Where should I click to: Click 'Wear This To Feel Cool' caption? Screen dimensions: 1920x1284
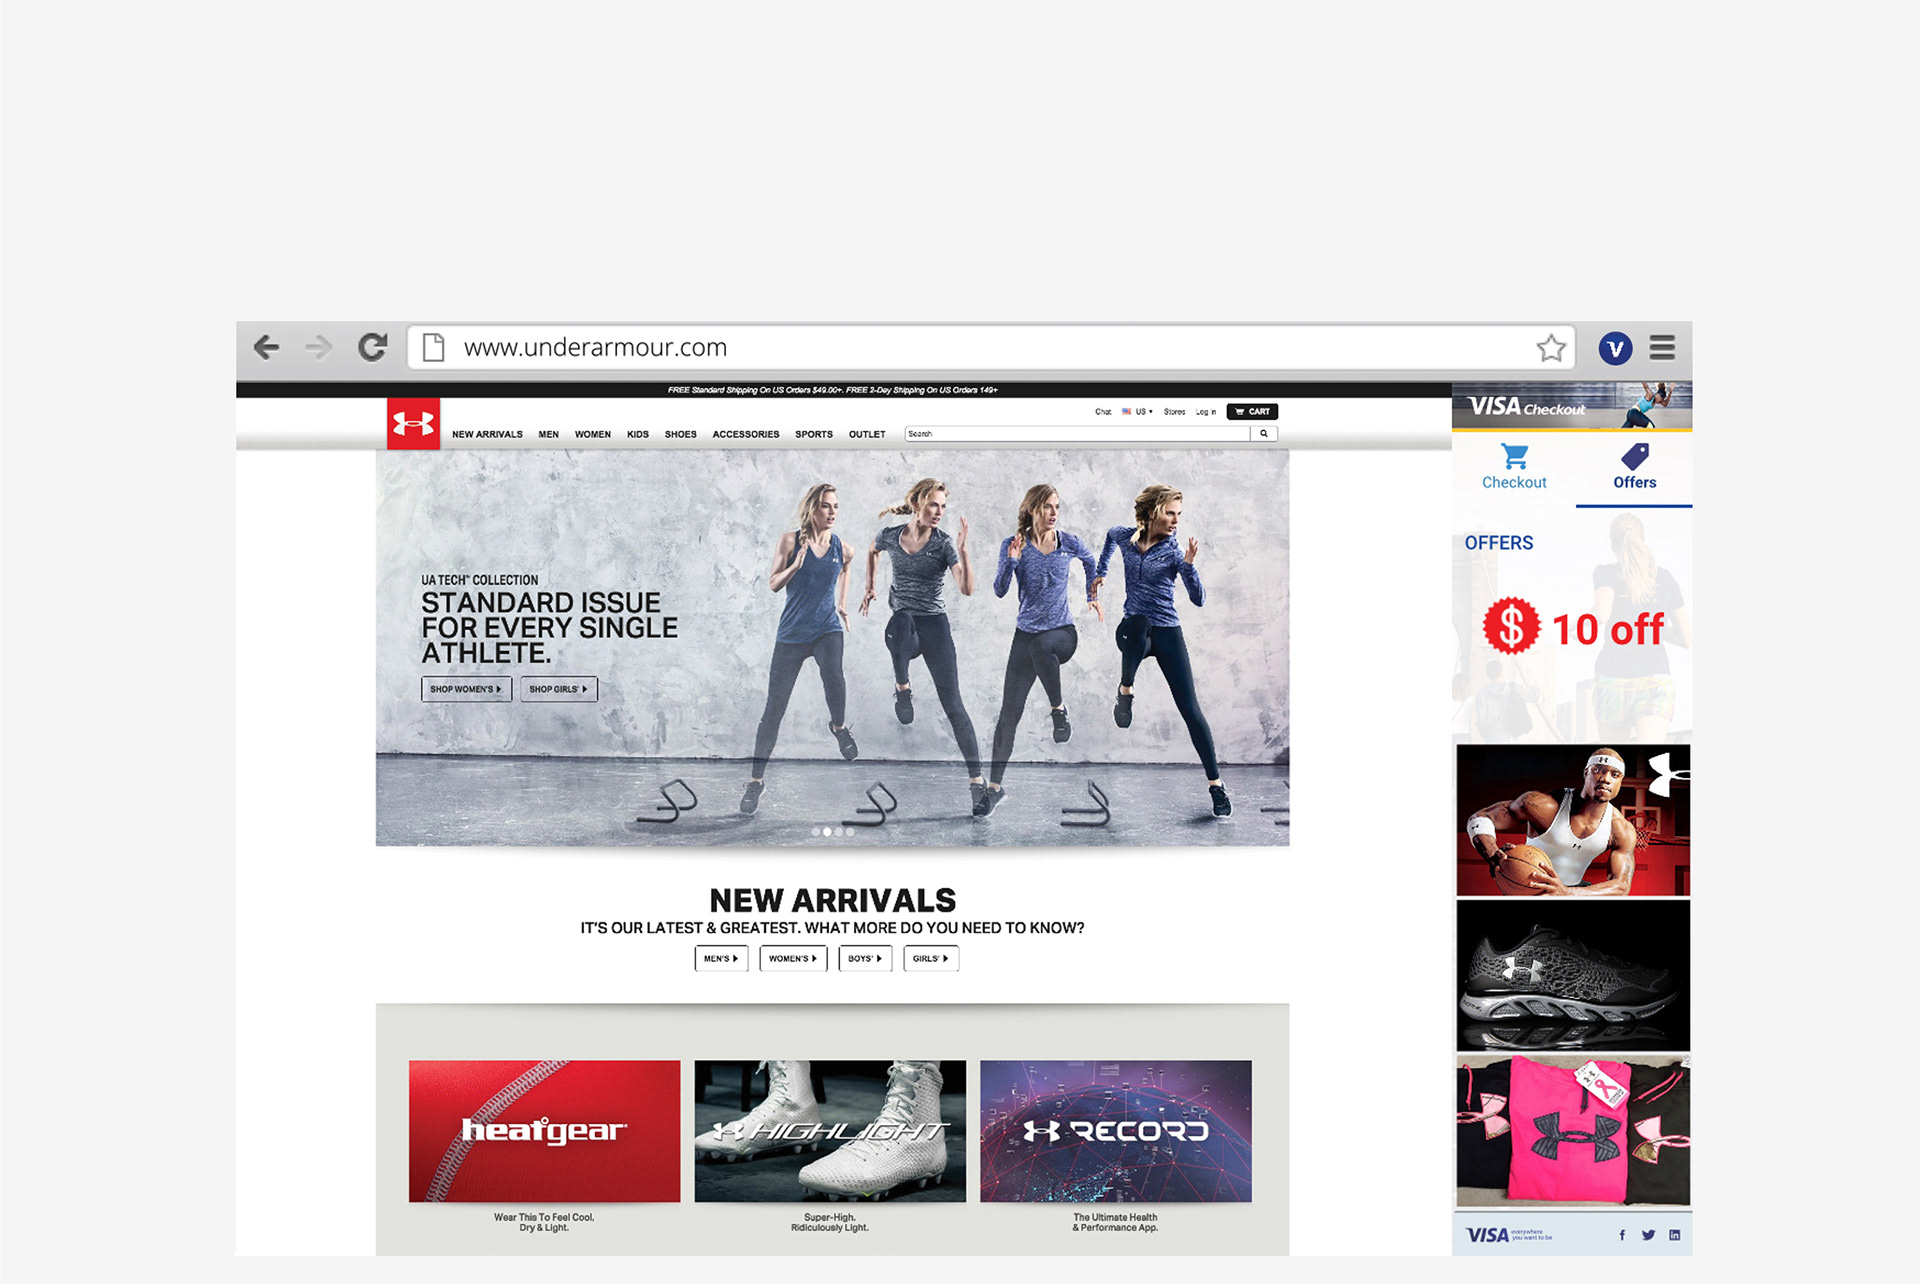pos(544,1222)
